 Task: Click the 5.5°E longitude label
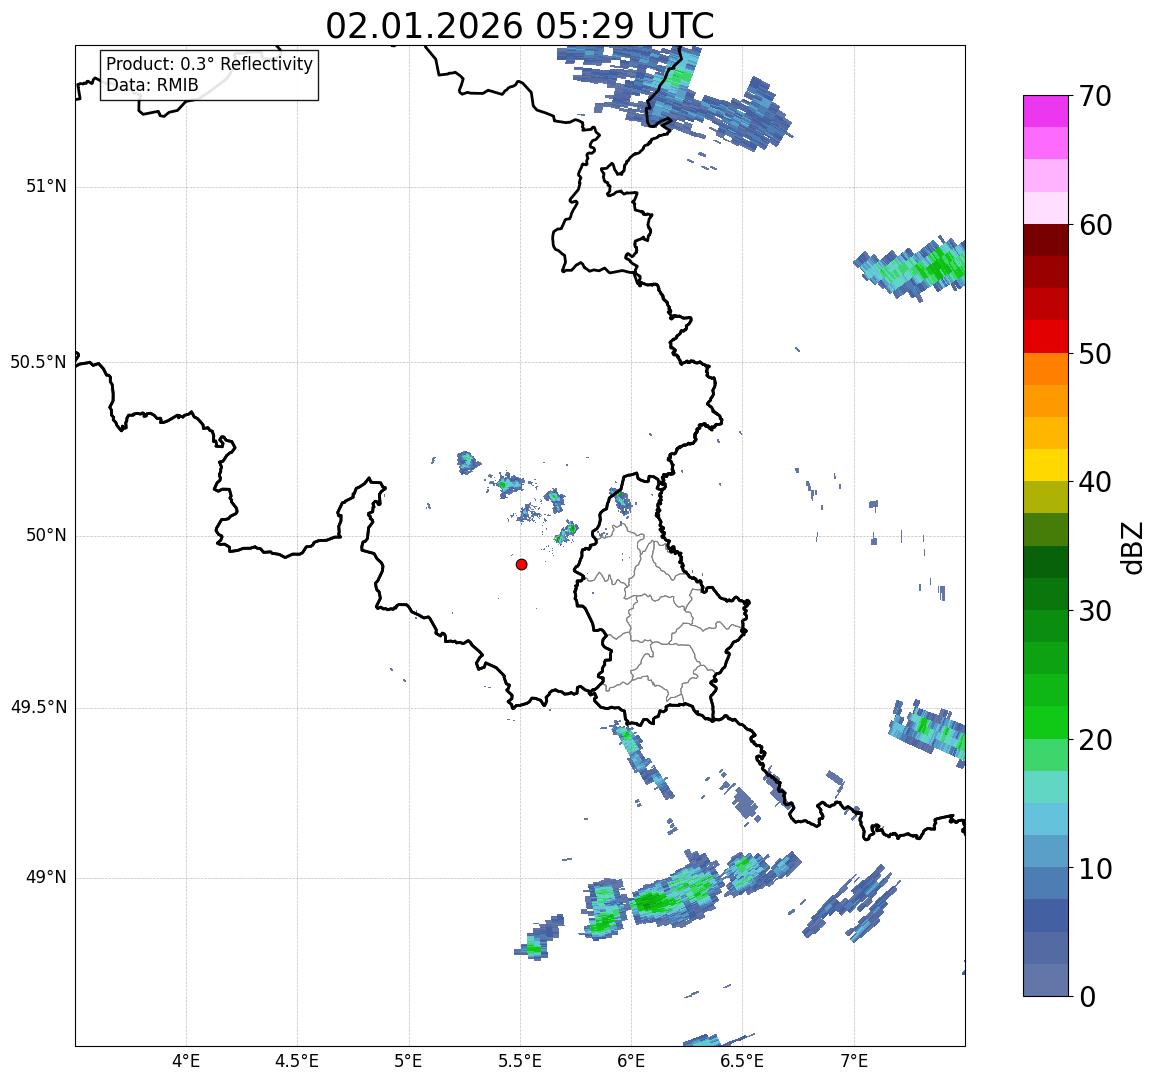pyautogui.click(x=520, y=1061)
